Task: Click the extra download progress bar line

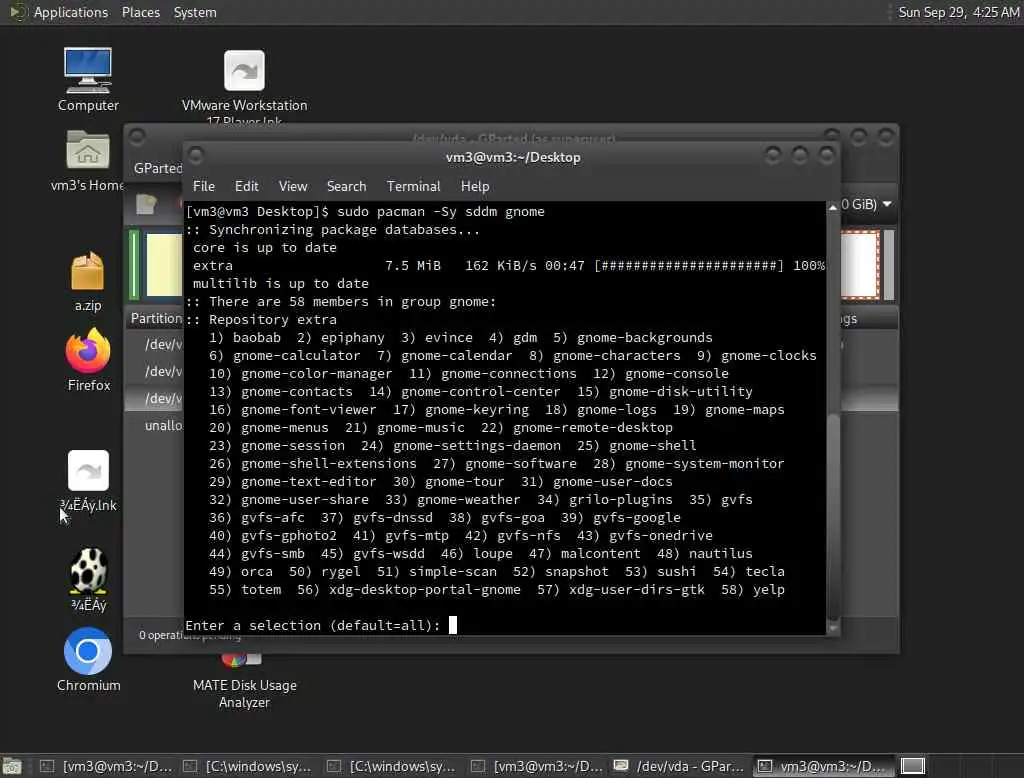Action: [508, 265]
